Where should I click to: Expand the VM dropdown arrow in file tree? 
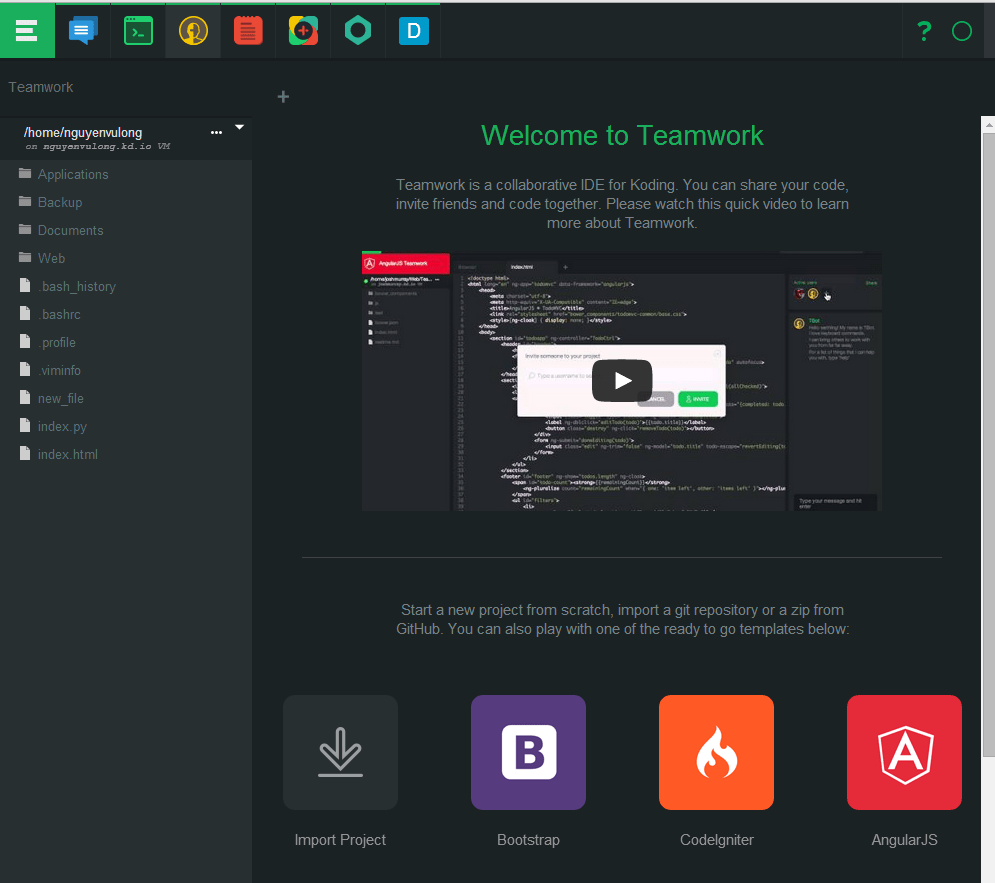click(x=239, y=128)
